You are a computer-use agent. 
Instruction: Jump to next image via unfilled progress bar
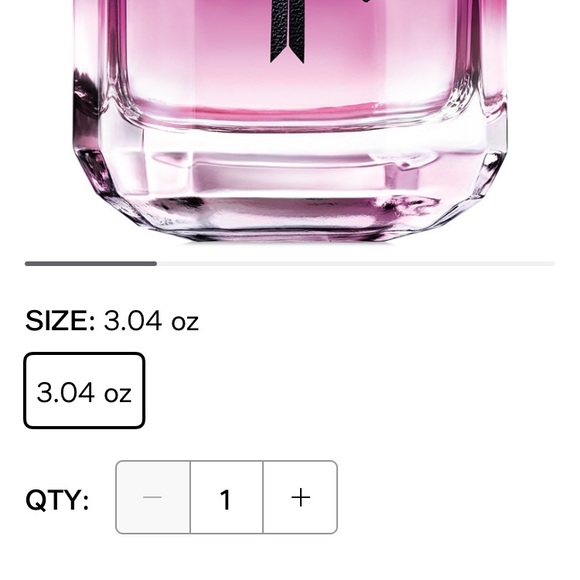click(356, 264)
